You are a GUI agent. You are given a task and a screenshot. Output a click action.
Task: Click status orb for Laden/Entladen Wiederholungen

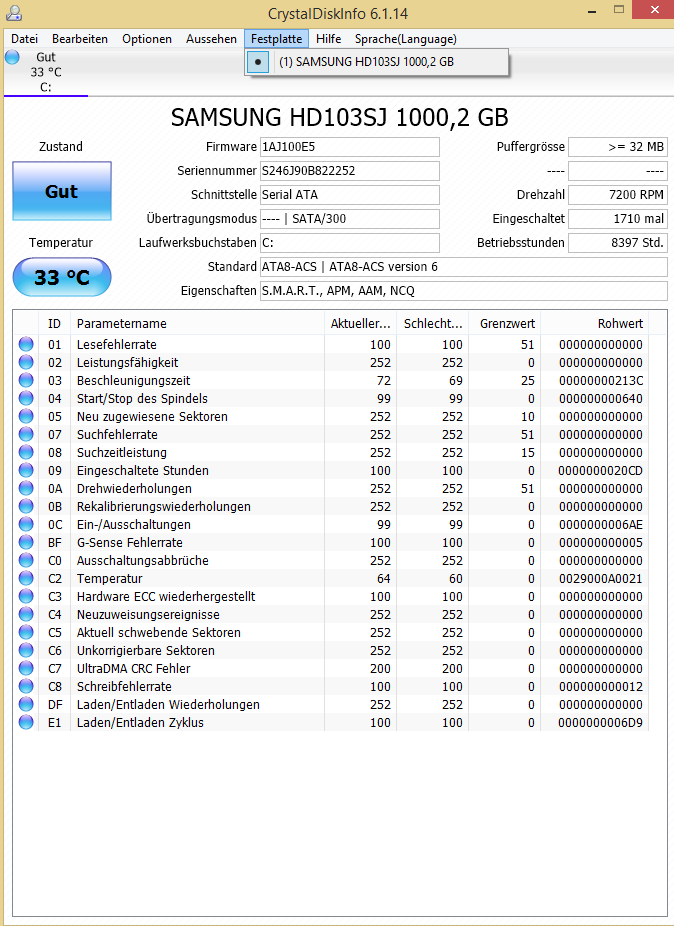[26, 705]
